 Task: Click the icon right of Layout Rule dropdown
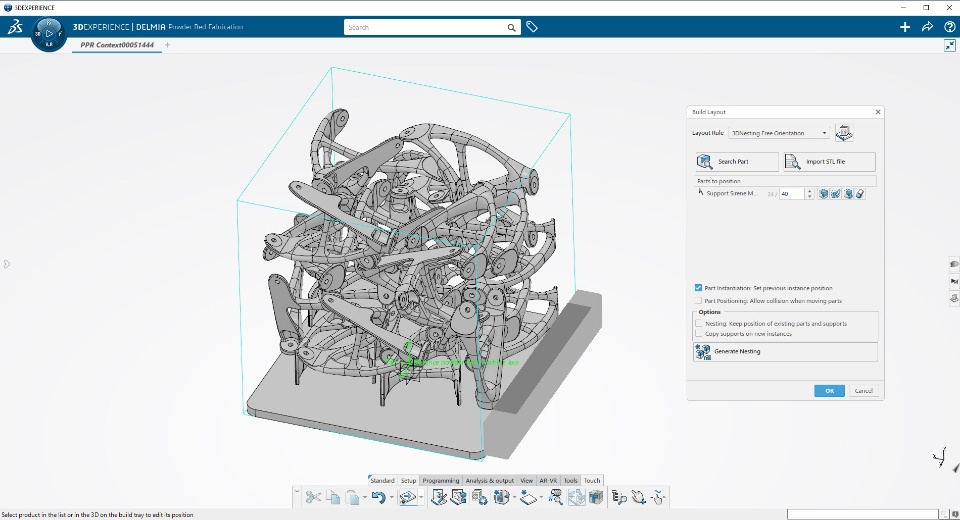[x=844, y=133]
